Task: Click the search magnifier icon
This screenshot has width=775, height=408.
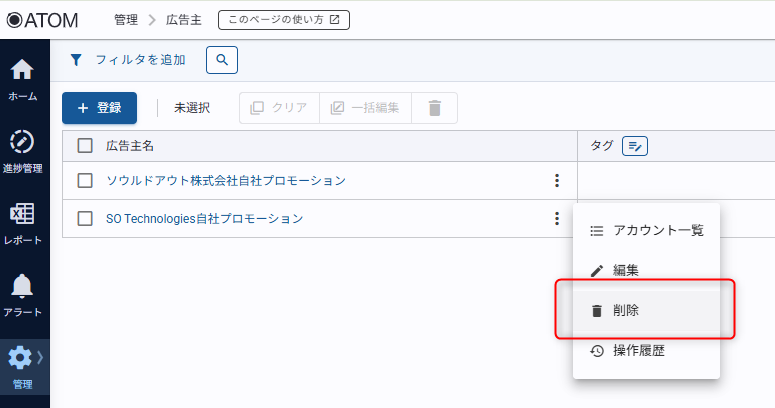Action: (222, 60)
